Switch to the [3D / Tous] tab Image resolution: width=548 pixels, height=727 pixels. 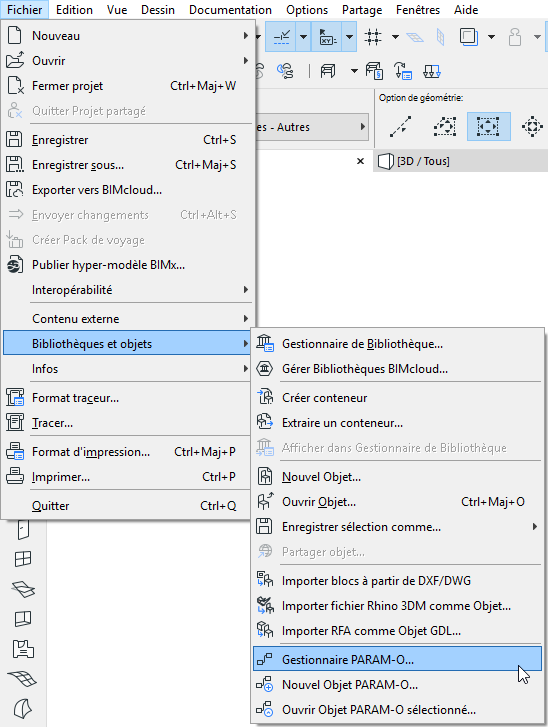(460, 161)
